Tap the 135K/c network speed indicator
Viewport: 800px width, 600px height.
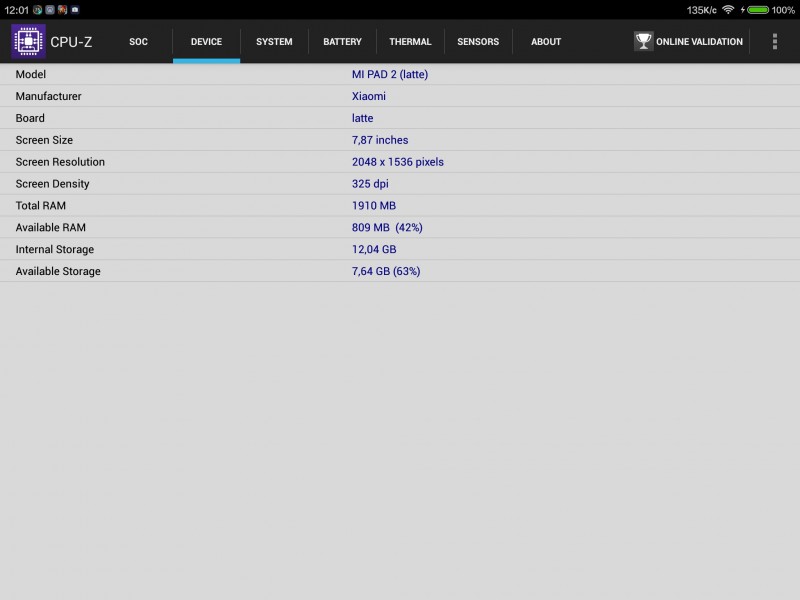[702, 10]
